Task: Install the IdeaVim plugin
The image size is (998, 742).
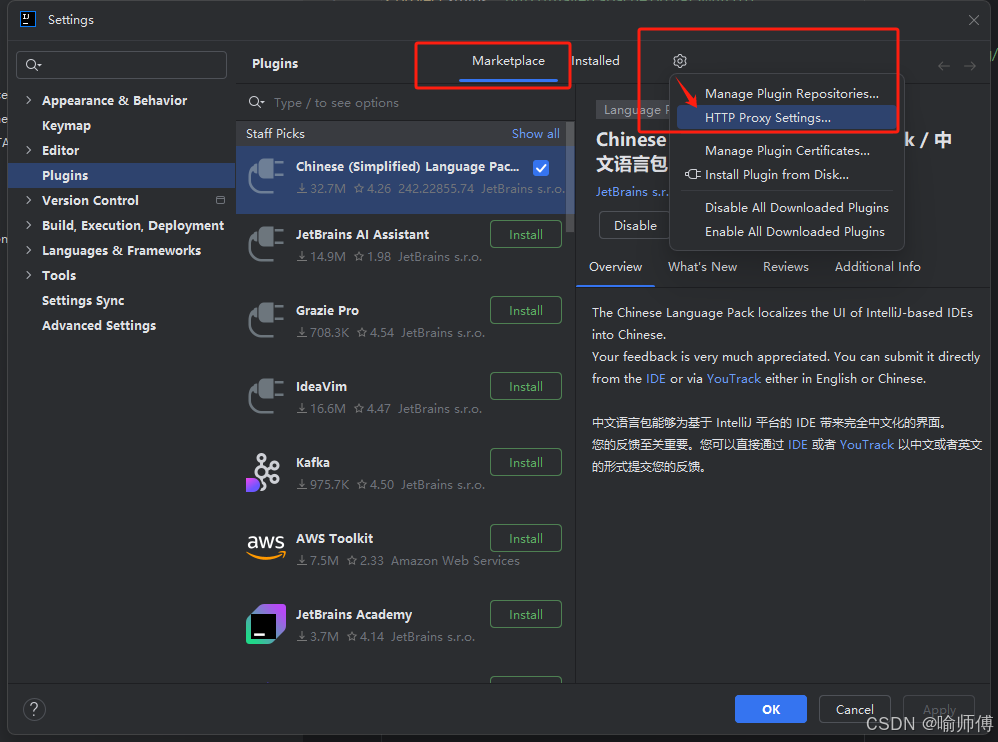Action: click(x=526, y=386)
